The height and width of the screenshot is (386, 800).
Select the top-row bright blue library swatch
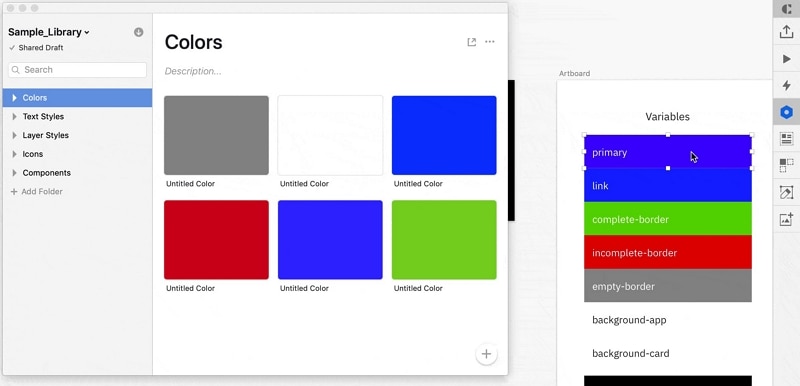444,135
